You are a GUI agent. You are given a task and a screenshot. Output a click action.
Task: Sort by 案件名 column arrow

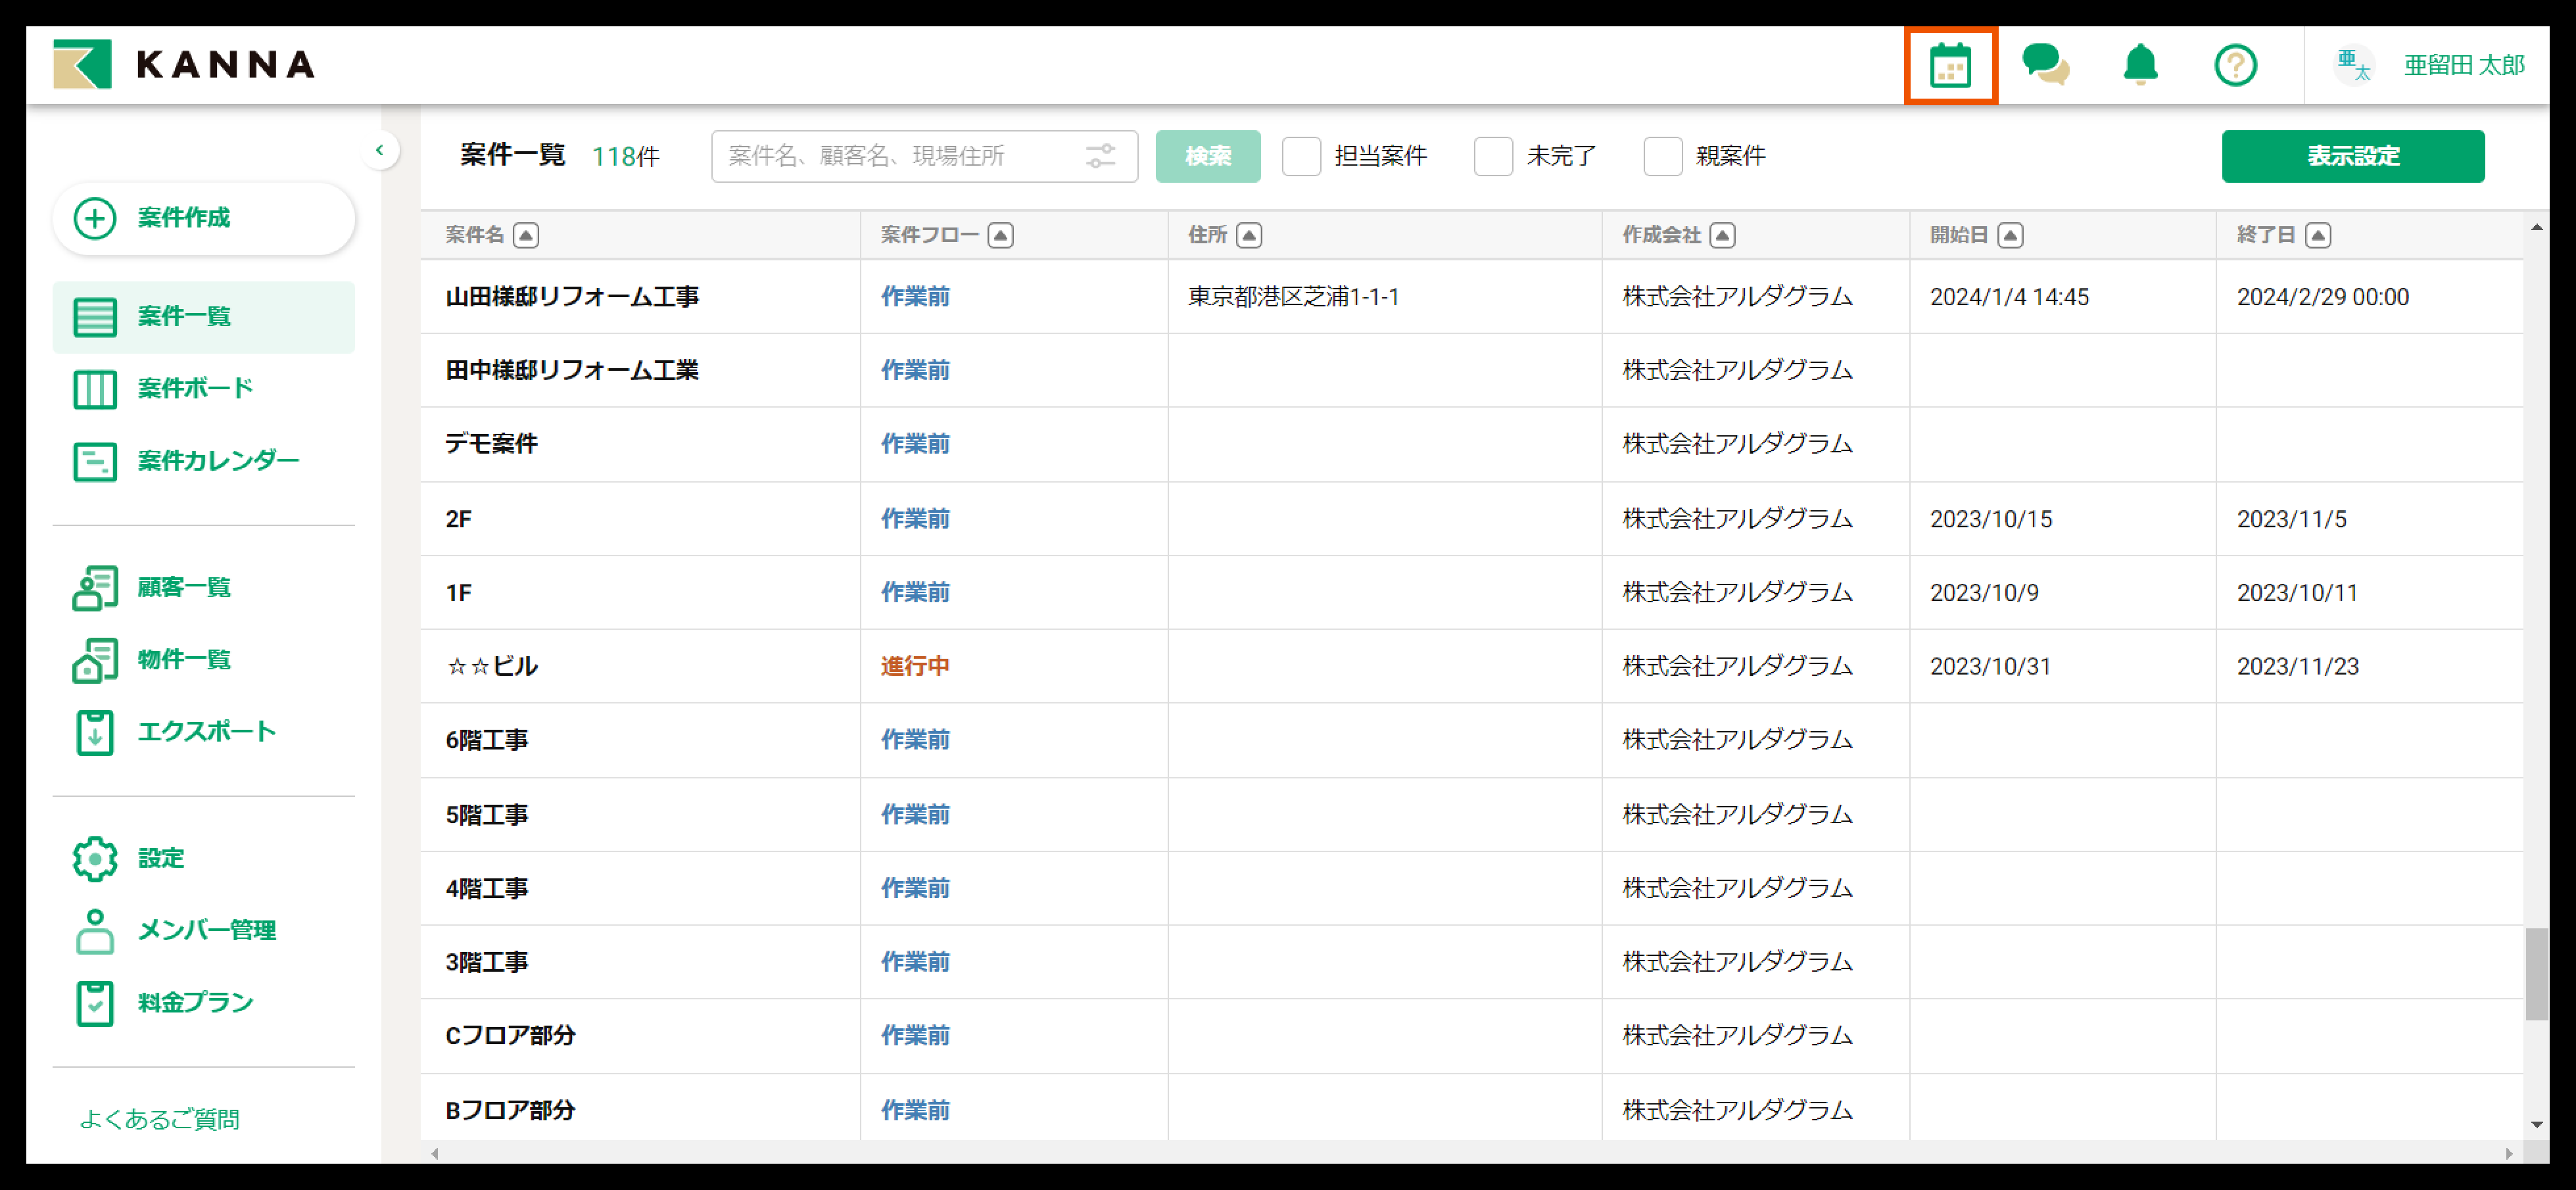(526, 235)
